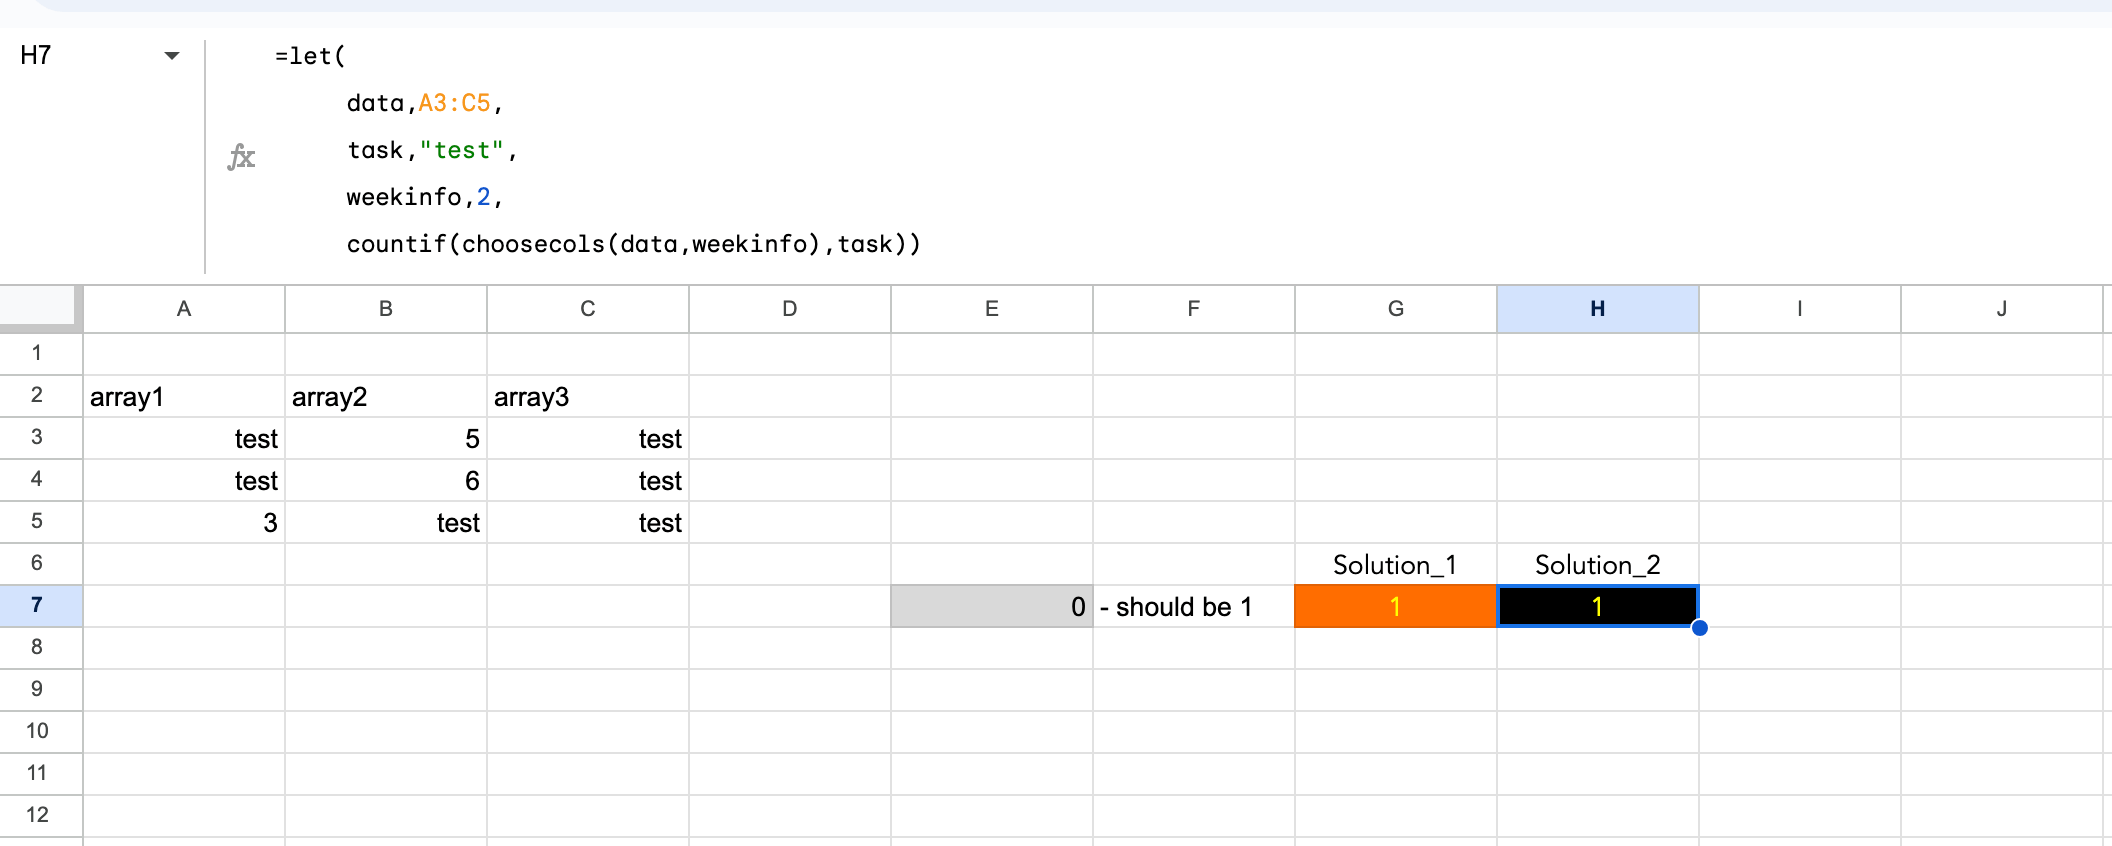
Task: Click the array3 header cell
Action: pyautogui.click(x=588, y=397)
